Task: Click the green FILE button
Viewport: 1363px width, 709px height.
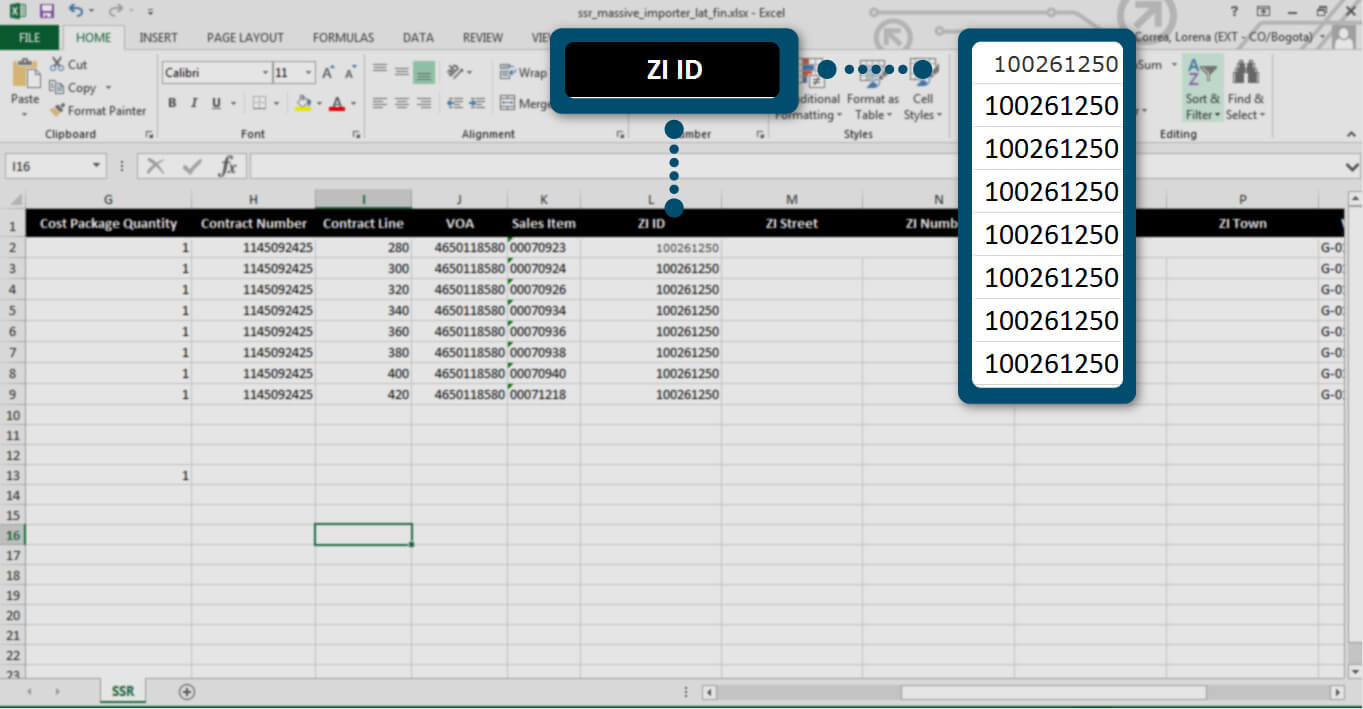Action: [29, 38]
